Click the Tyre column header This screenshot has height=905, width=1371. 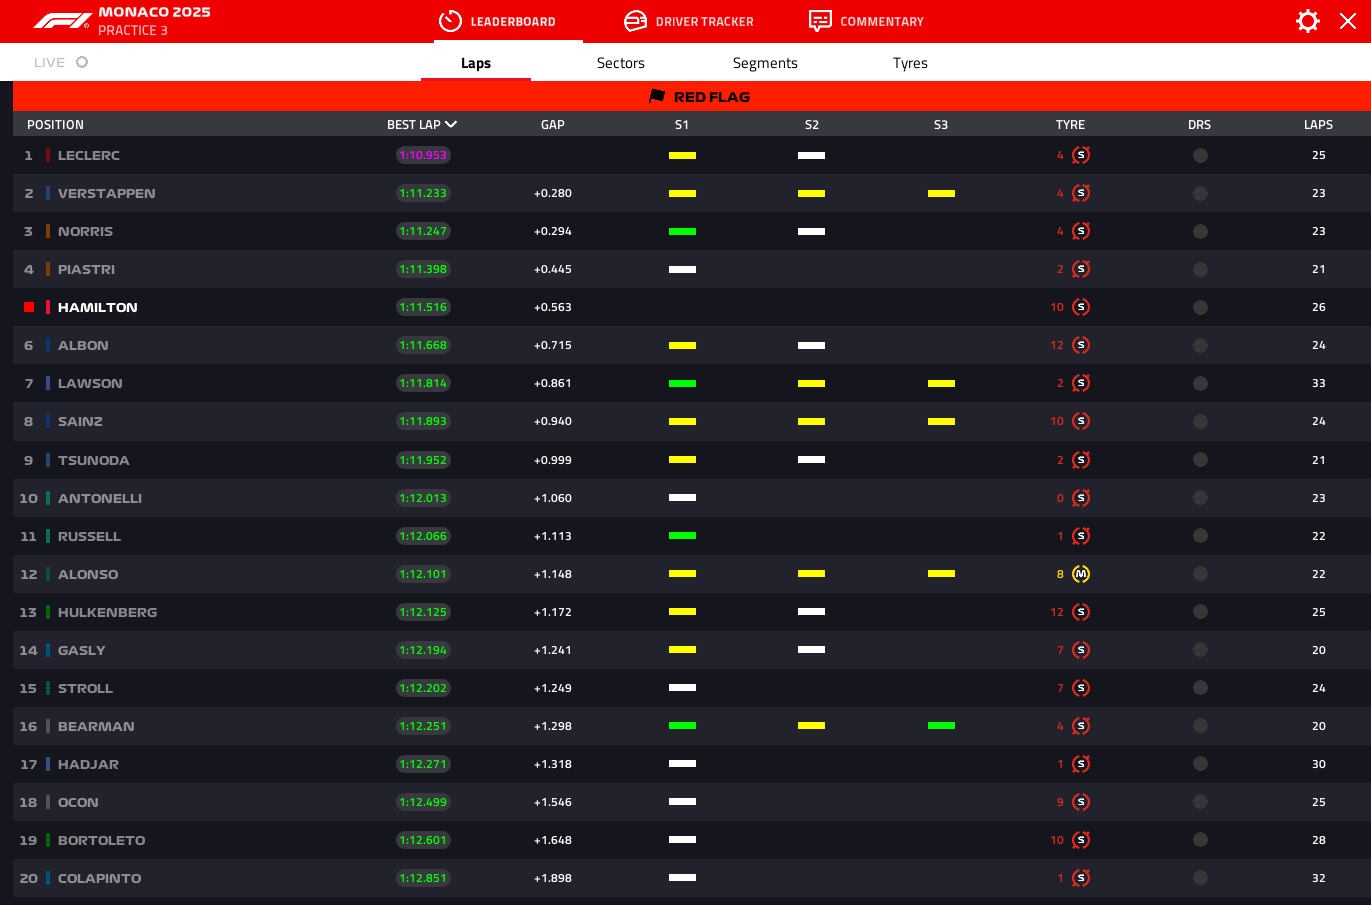pos(1070,125)
